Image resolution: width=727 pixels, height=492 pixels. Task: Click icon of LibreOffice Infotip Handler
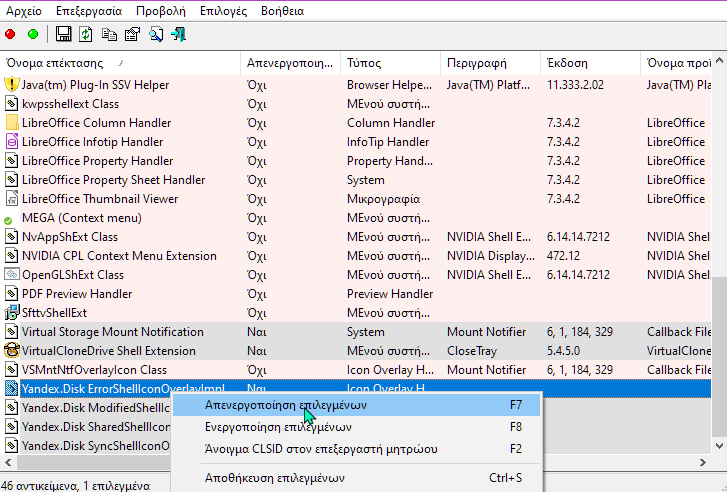click(x=12, y=142)
